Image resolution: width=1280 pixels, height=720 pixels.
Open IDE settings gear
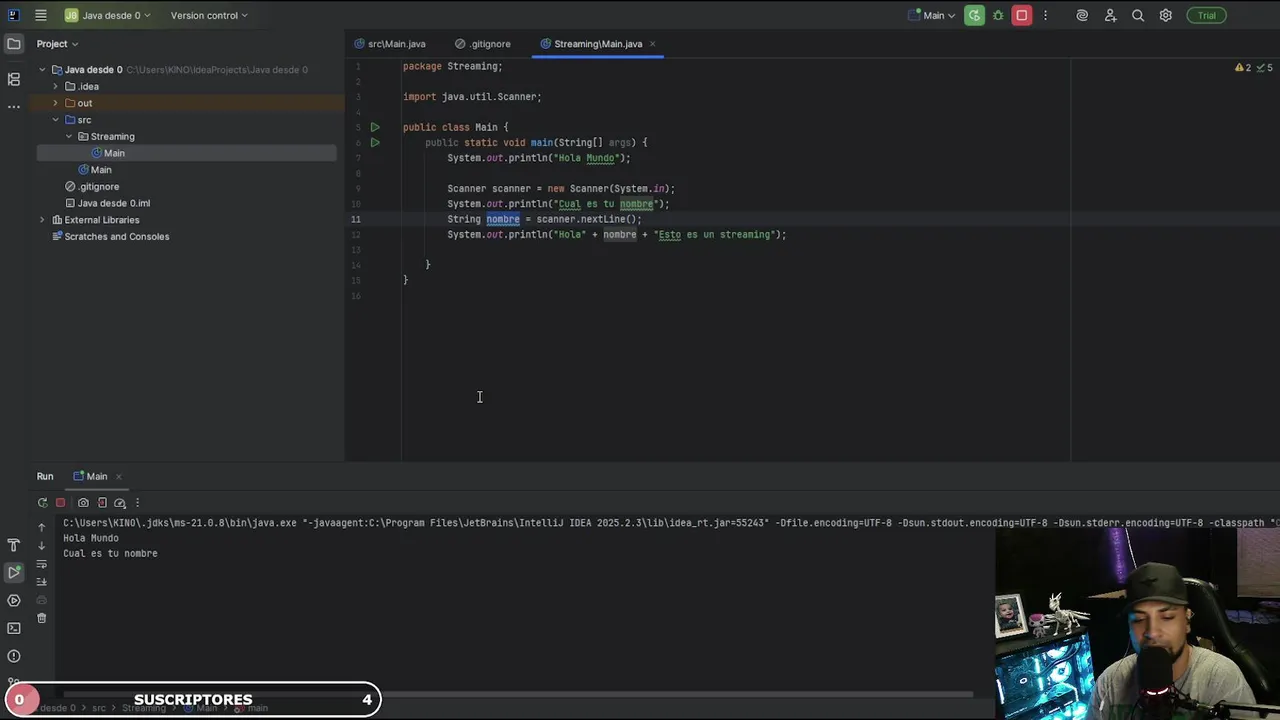(1166, 15)
